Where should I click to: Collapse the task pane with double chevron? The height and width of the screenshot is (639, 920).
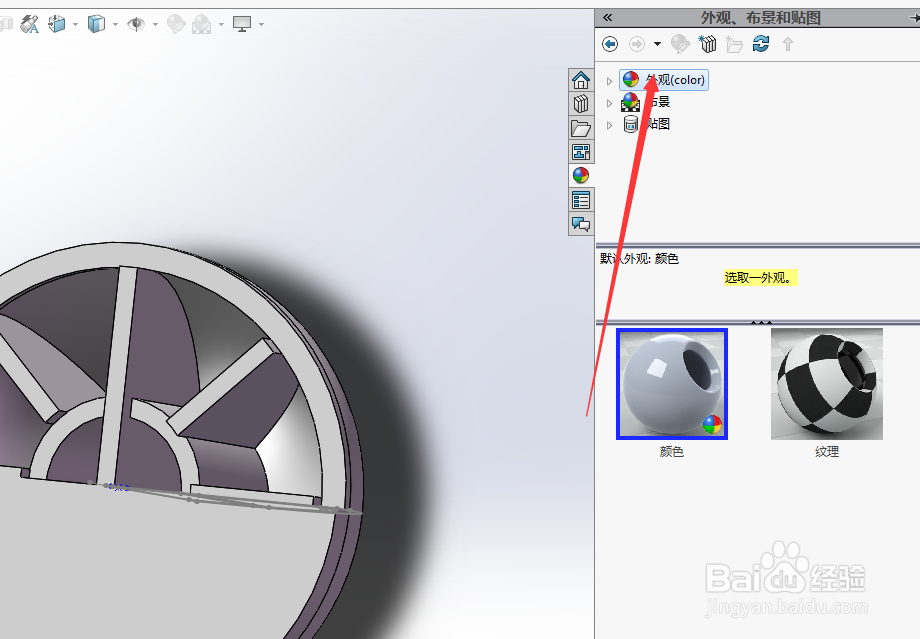pos(607,18)
